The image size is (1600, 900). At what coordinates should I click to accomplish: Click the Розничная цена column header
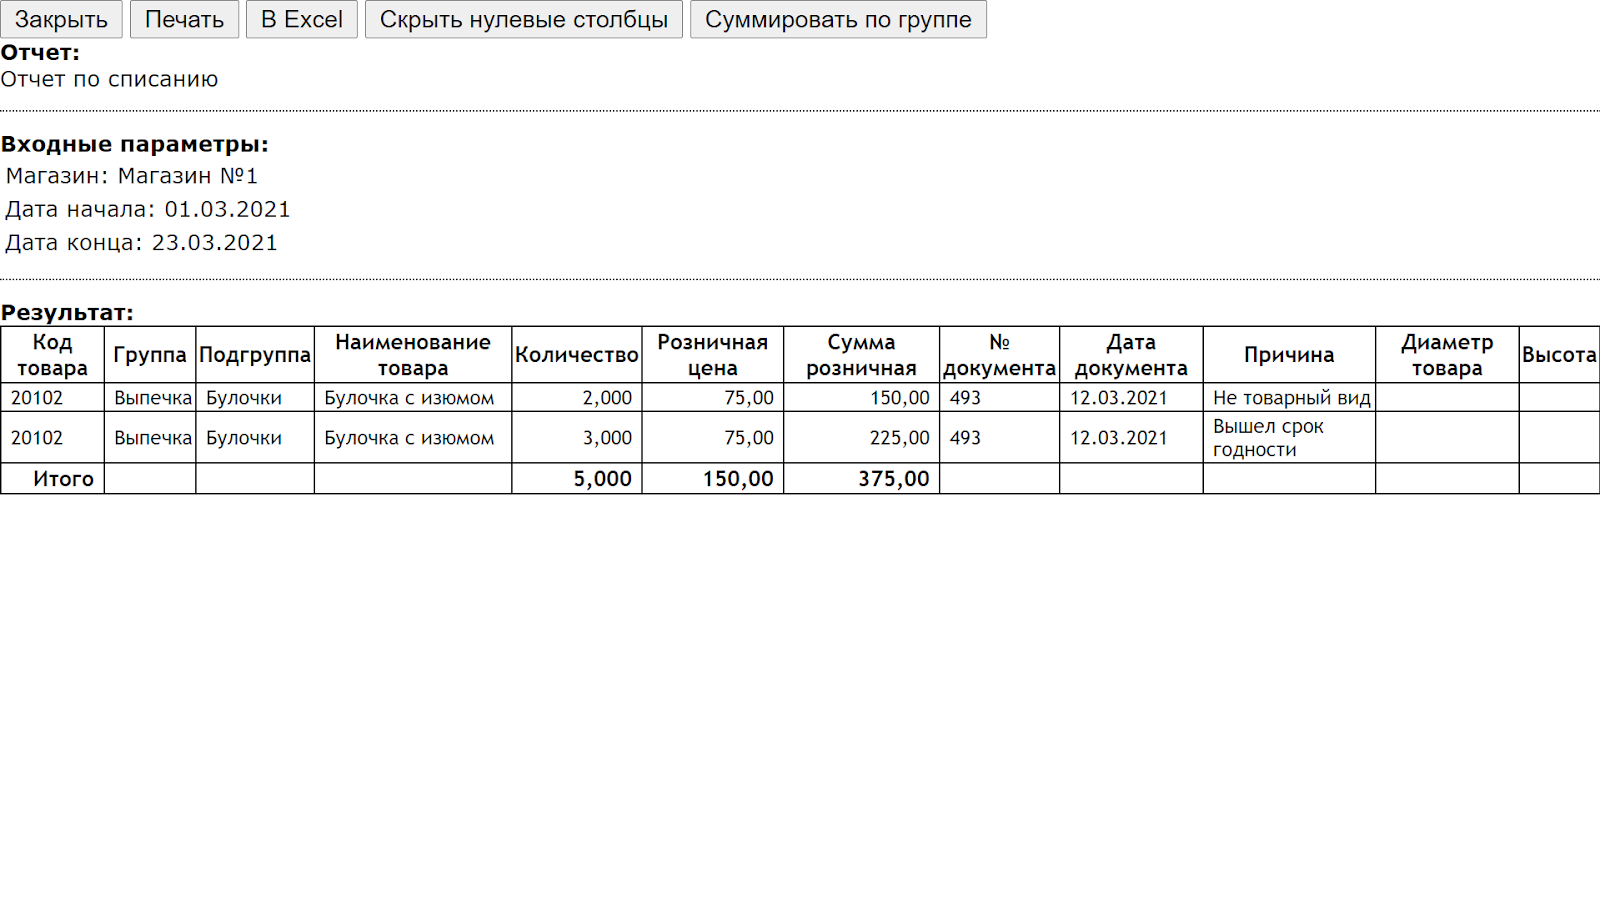[712, 355]
